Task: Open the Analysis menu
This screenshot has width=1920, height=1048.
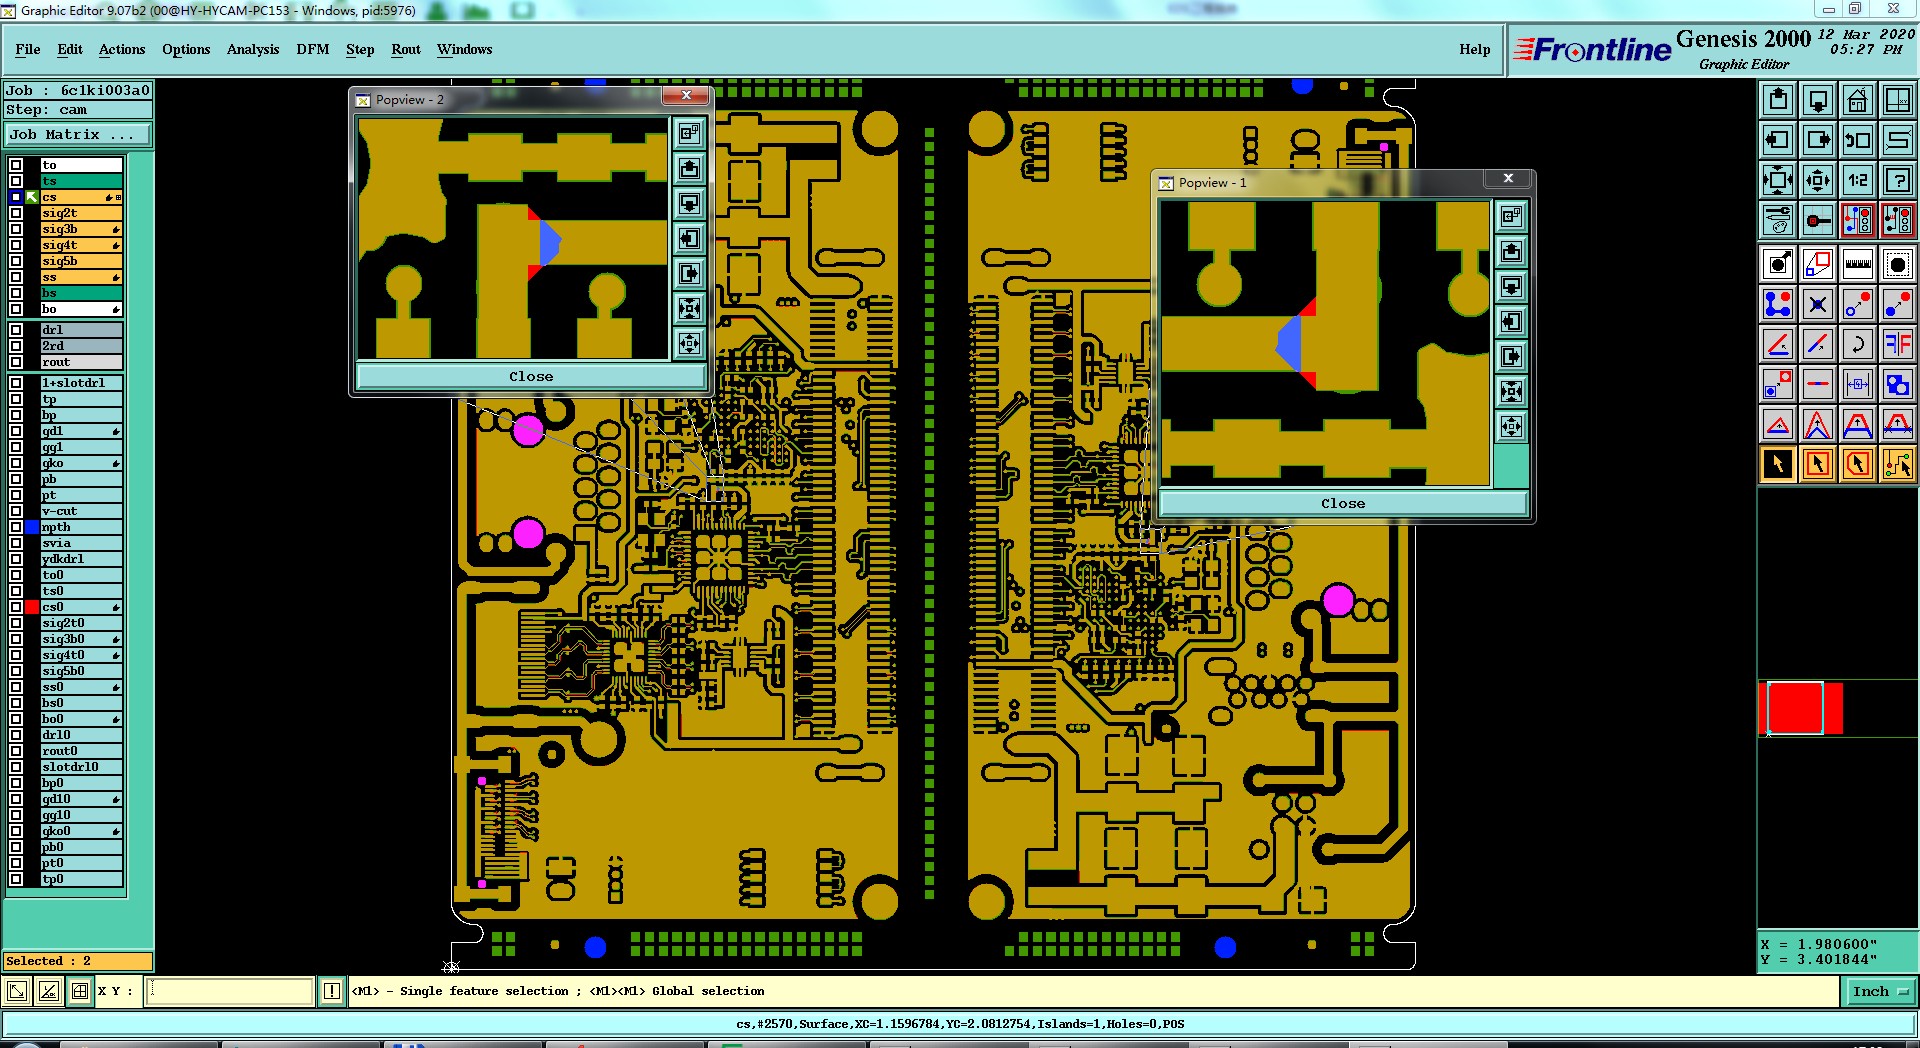Action: (253, 49)
